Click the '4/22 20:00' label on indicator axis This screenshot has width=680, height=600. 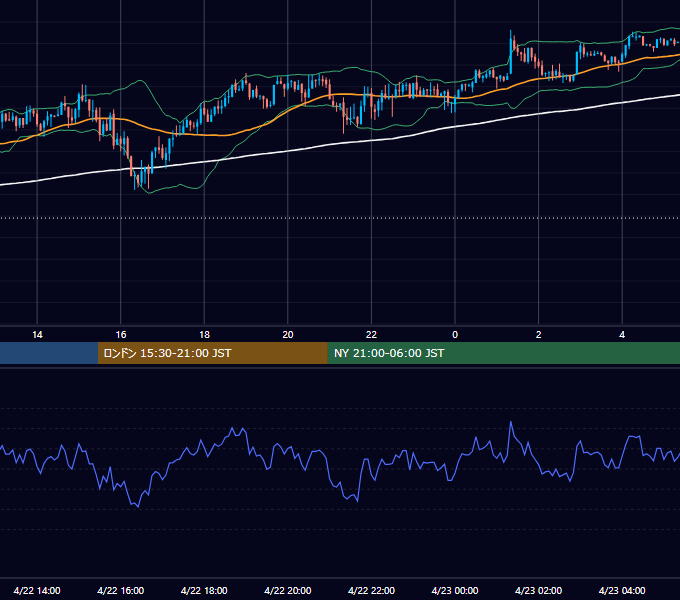(288, 590)
